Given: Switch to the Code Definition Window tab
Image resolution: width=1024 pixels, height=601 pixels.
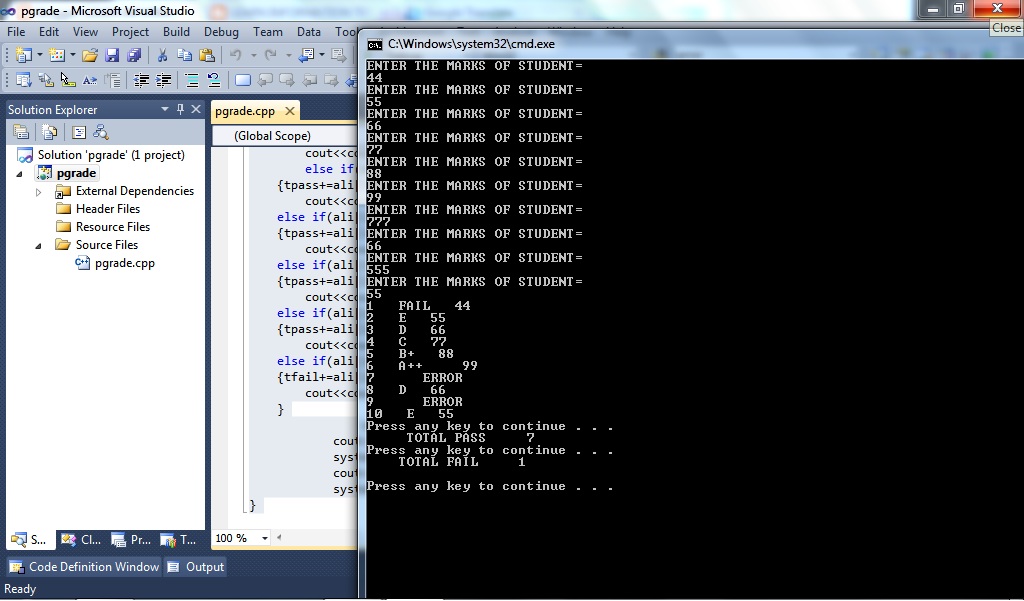Looking at the screenshot, I should (84, 567).
